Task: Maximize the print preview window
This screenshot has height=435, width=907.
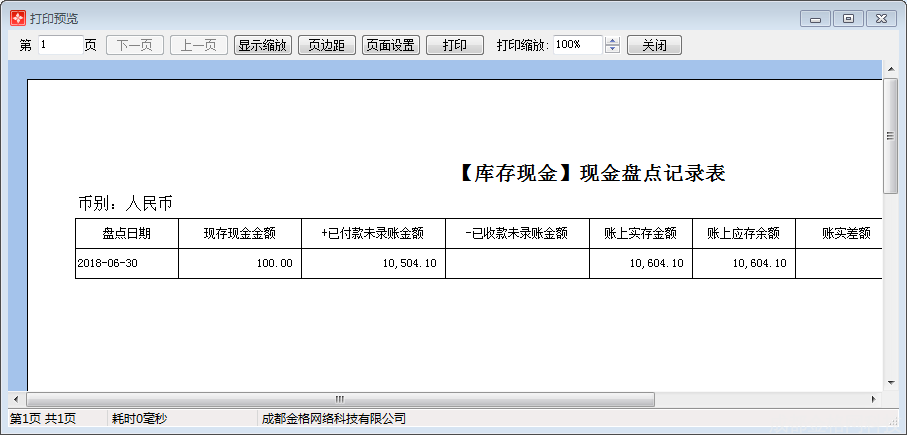Action: click(x=848, y=18)
